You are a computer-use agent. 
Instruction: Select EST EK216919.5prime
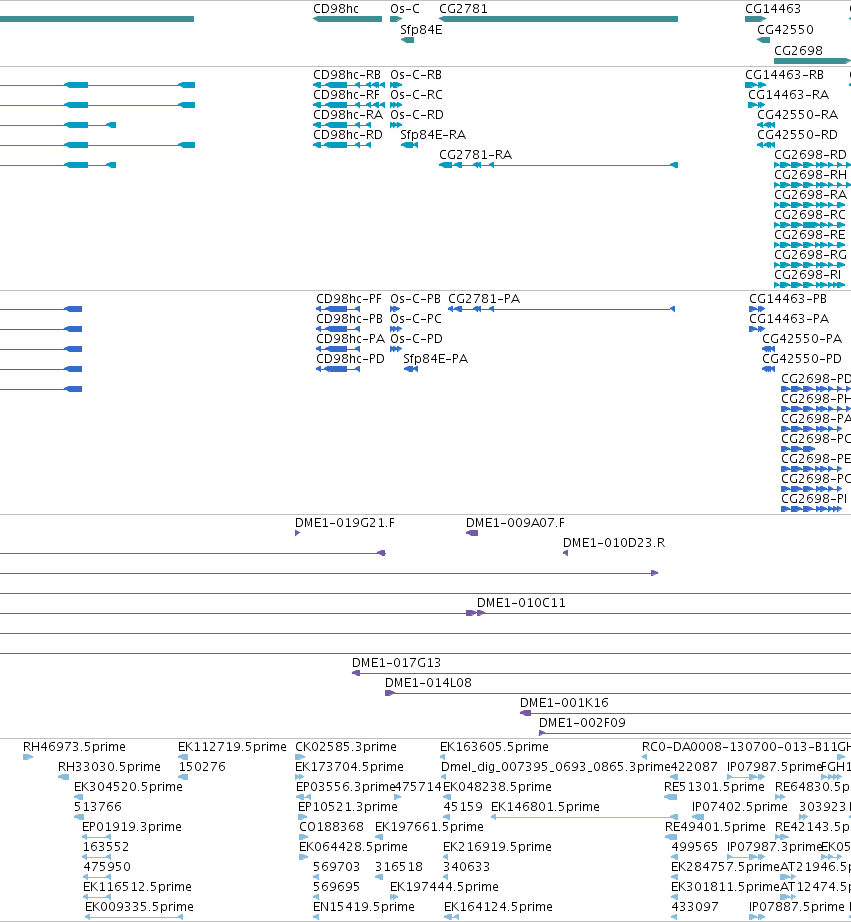446,857
